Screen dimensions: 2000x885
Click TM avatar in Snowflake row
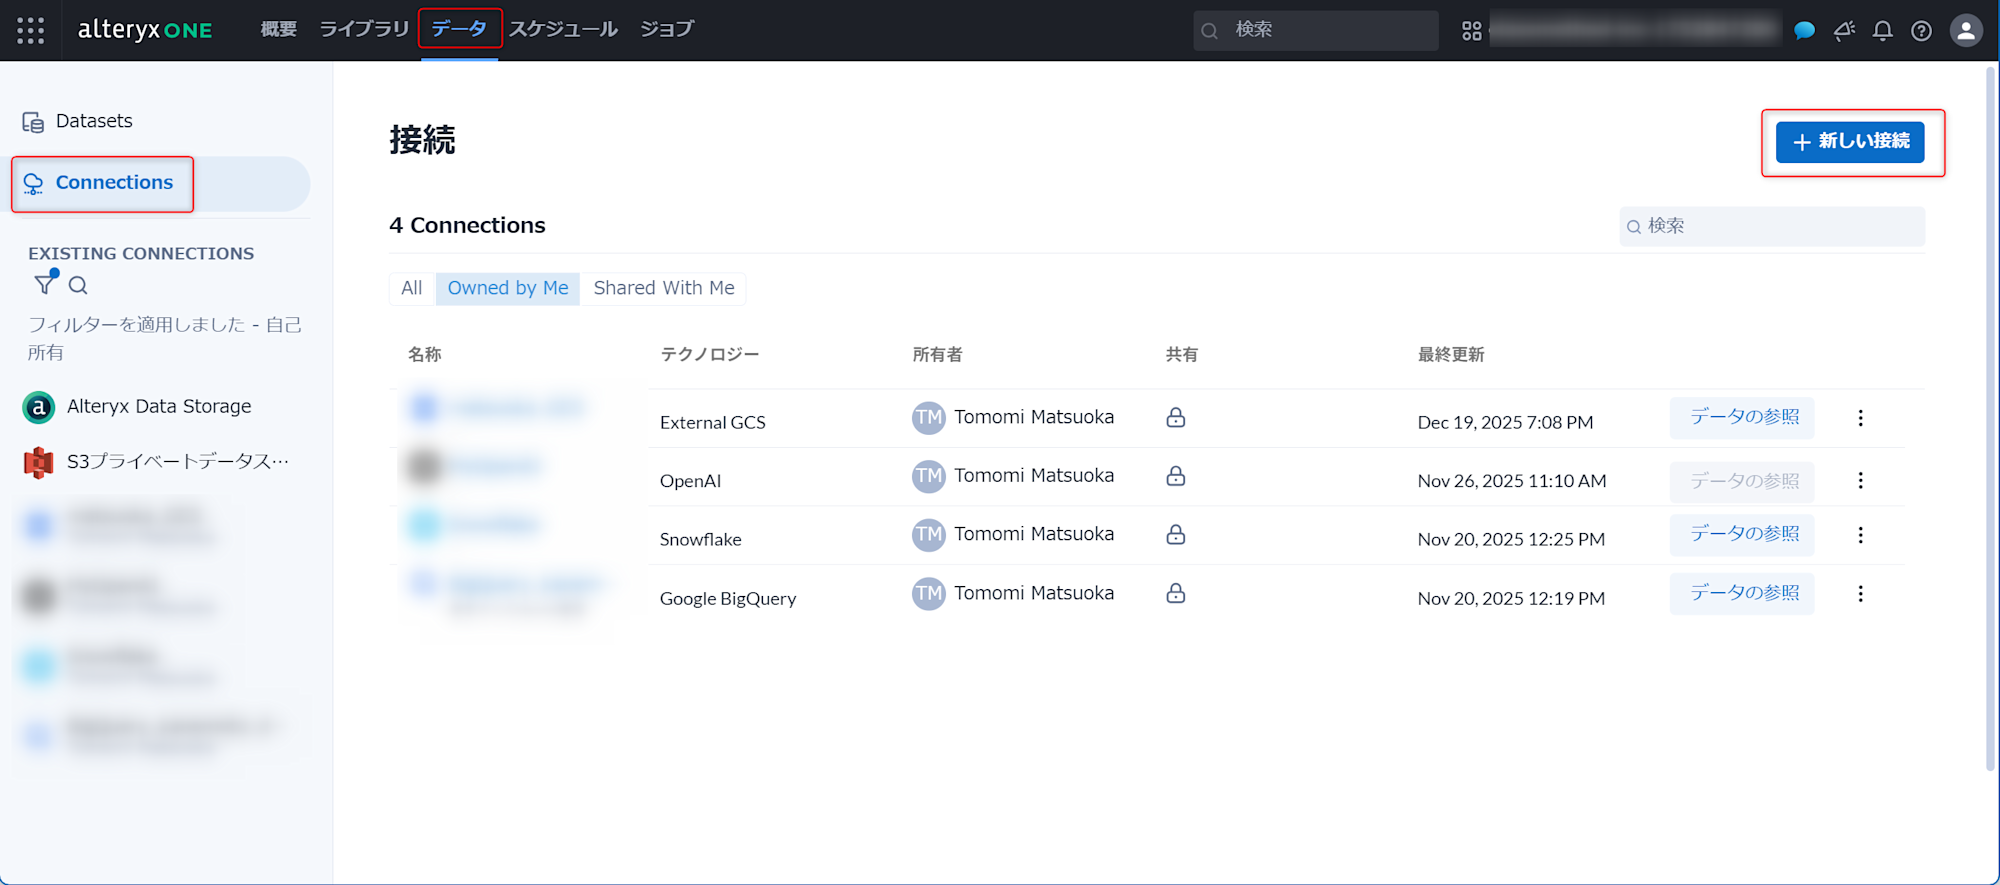point(928,535)
